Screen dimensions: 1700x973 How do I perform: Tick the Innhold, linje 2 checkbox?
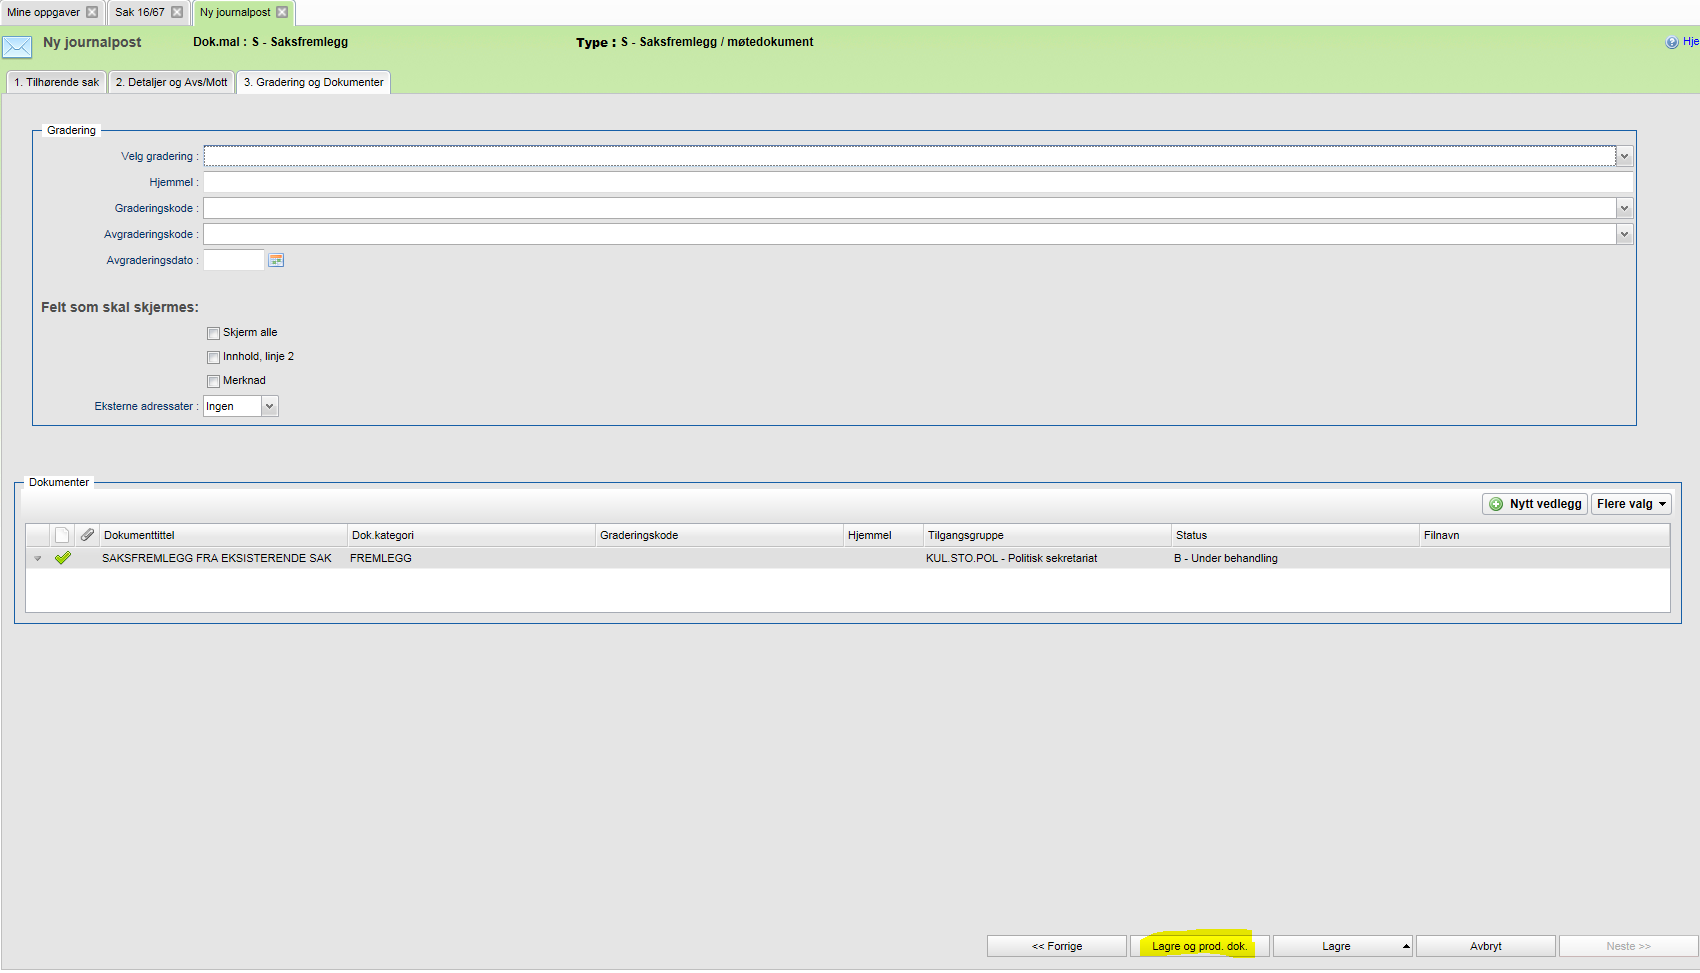(x=213, y=357)
